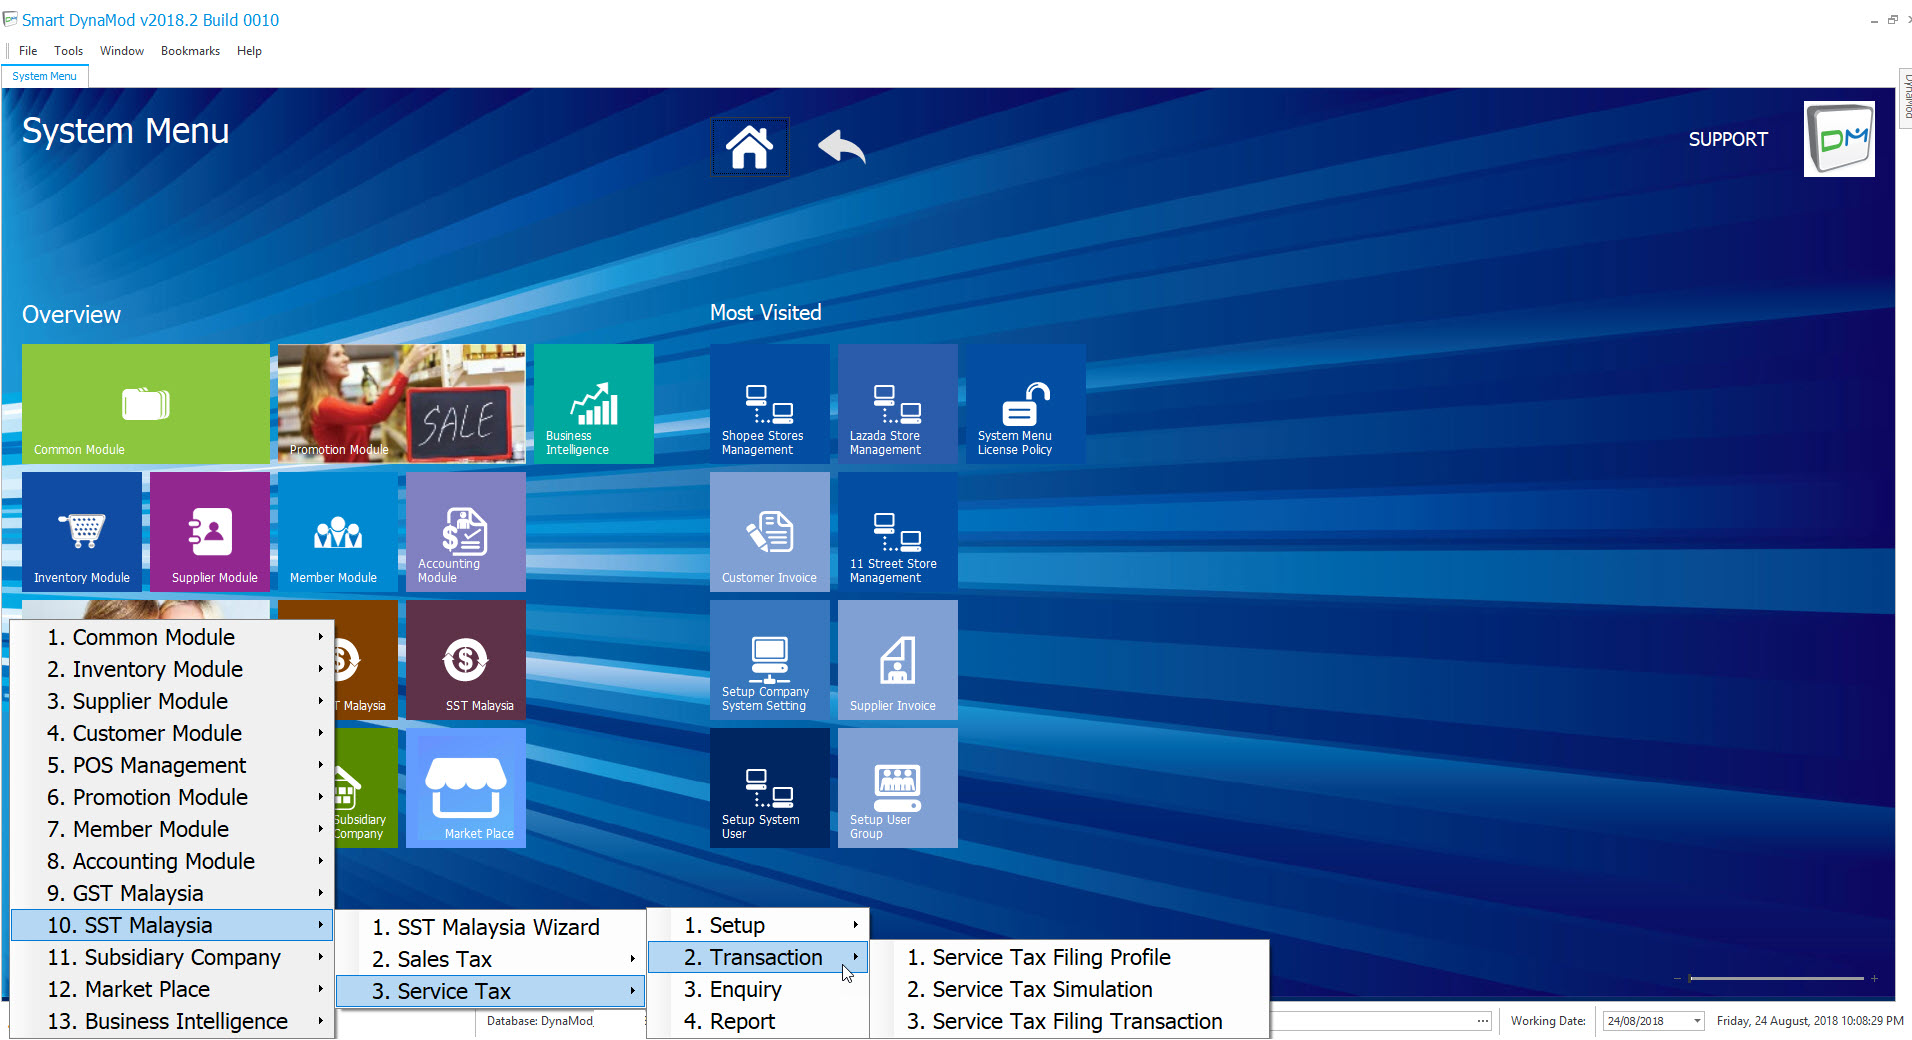Image resolution: width=1912 pixels, height=1040 pixels.
Task: Expand 3. Supplier Module submenu
Action: tap(172, 701)
